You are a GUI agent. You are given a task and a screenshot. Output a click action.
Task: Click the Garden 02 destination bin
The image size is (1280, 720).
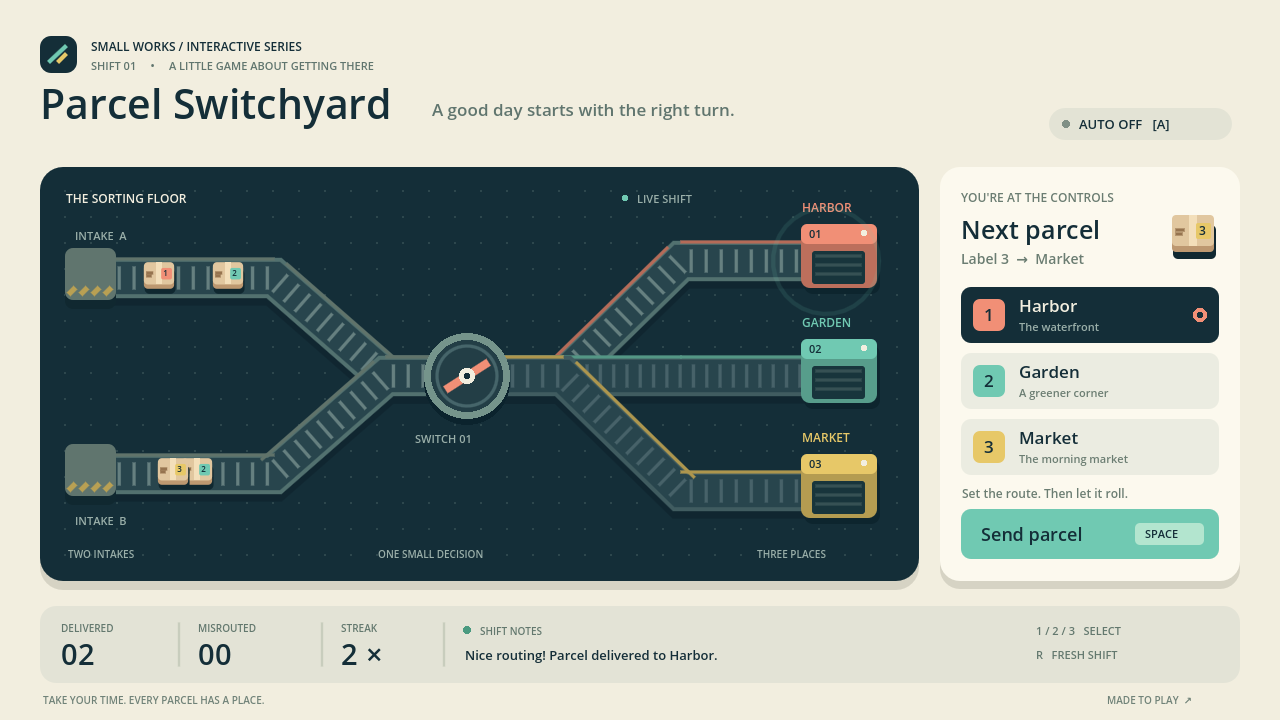(839, 371)
